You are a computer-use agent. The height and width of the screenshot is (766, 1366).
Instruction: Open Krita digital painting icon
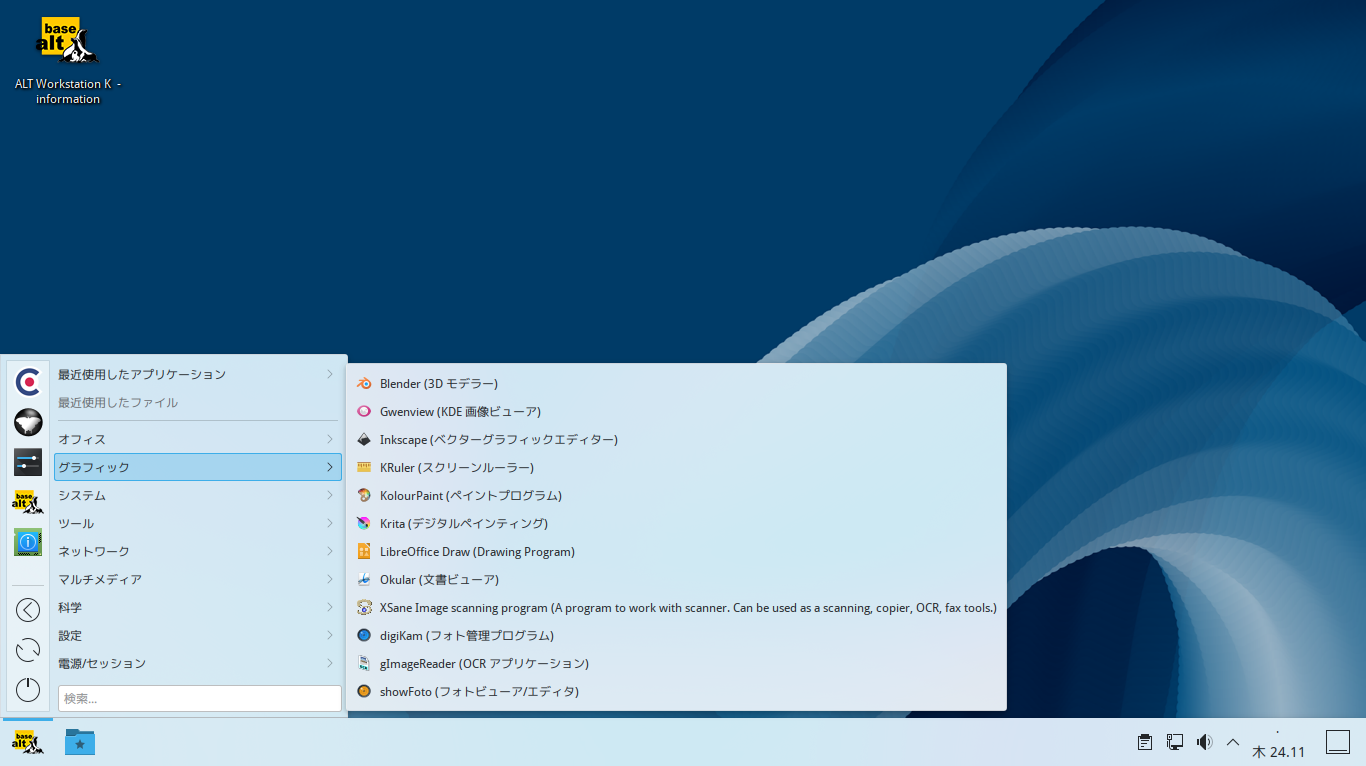[x=364, y=523]
